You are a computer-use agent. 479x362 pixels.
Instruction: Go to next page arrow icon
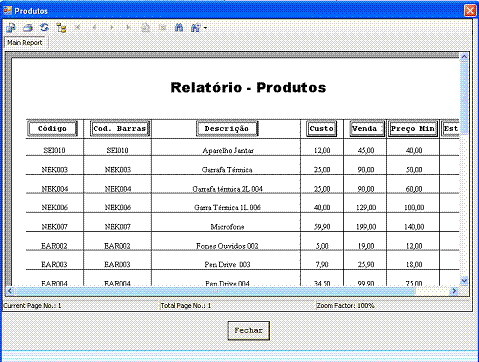point(112,28)
